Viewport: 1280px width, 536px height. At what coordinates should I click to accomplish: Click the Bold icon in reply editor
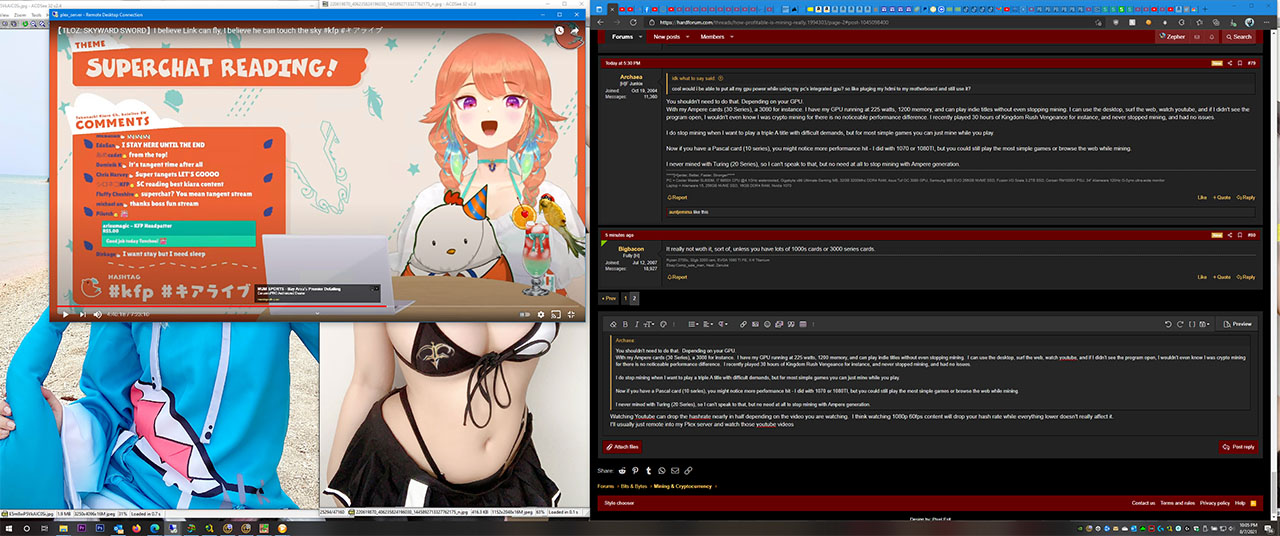[x=625, y=324]
